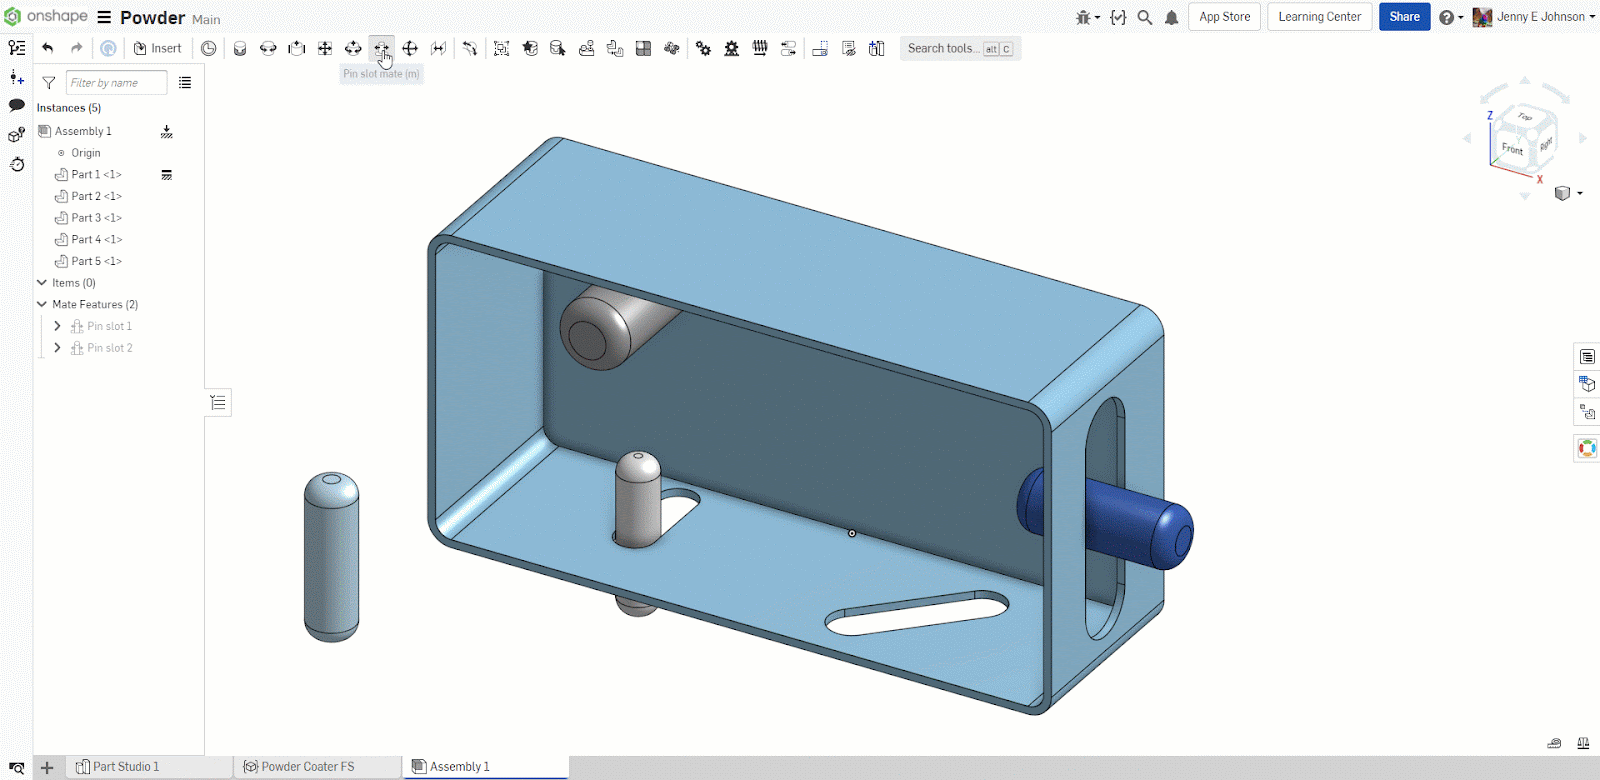Image resolution: width=1600 pixels, height=780 pixels.
Task: Click the Fastened mate tool icon
Action: (240, 48)
